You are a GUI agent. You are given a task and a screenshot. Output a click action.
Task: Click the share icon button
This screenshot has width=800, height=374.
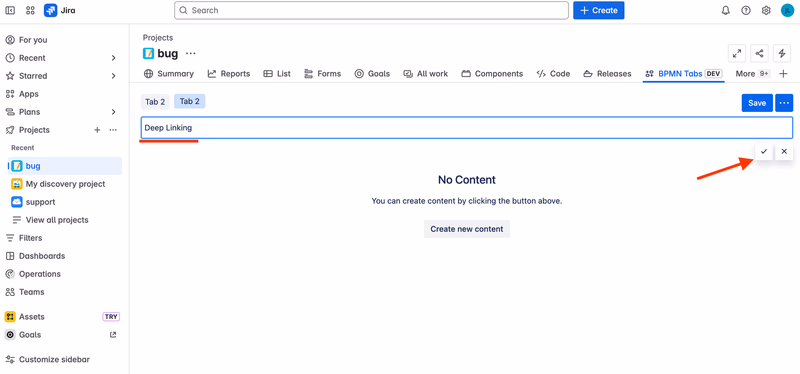[x=759, y=53]
